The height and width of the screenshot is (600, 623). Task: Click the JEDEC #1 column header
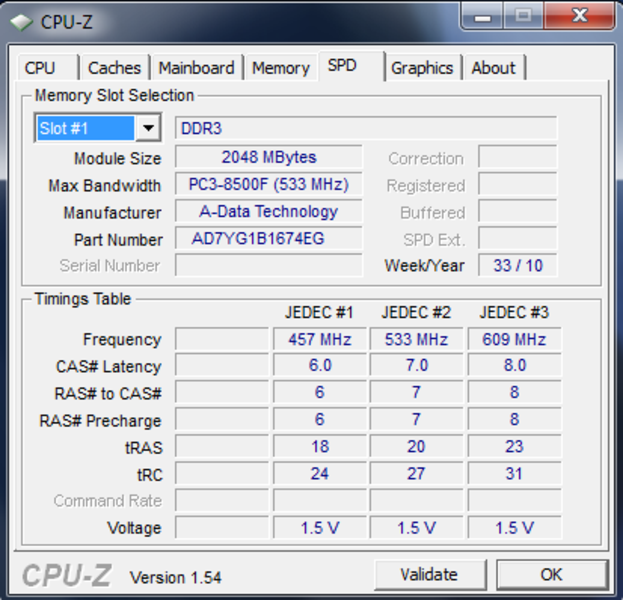click(319, 312)
